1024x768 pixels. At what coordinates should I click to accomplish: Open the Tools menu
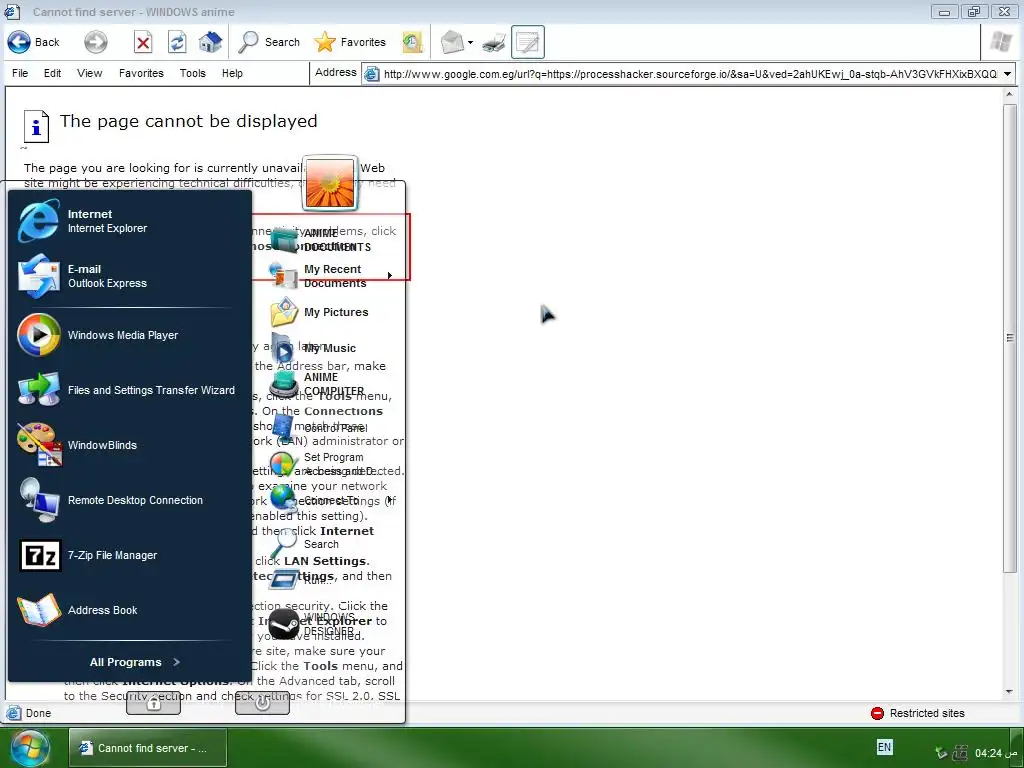coord(193,73)
